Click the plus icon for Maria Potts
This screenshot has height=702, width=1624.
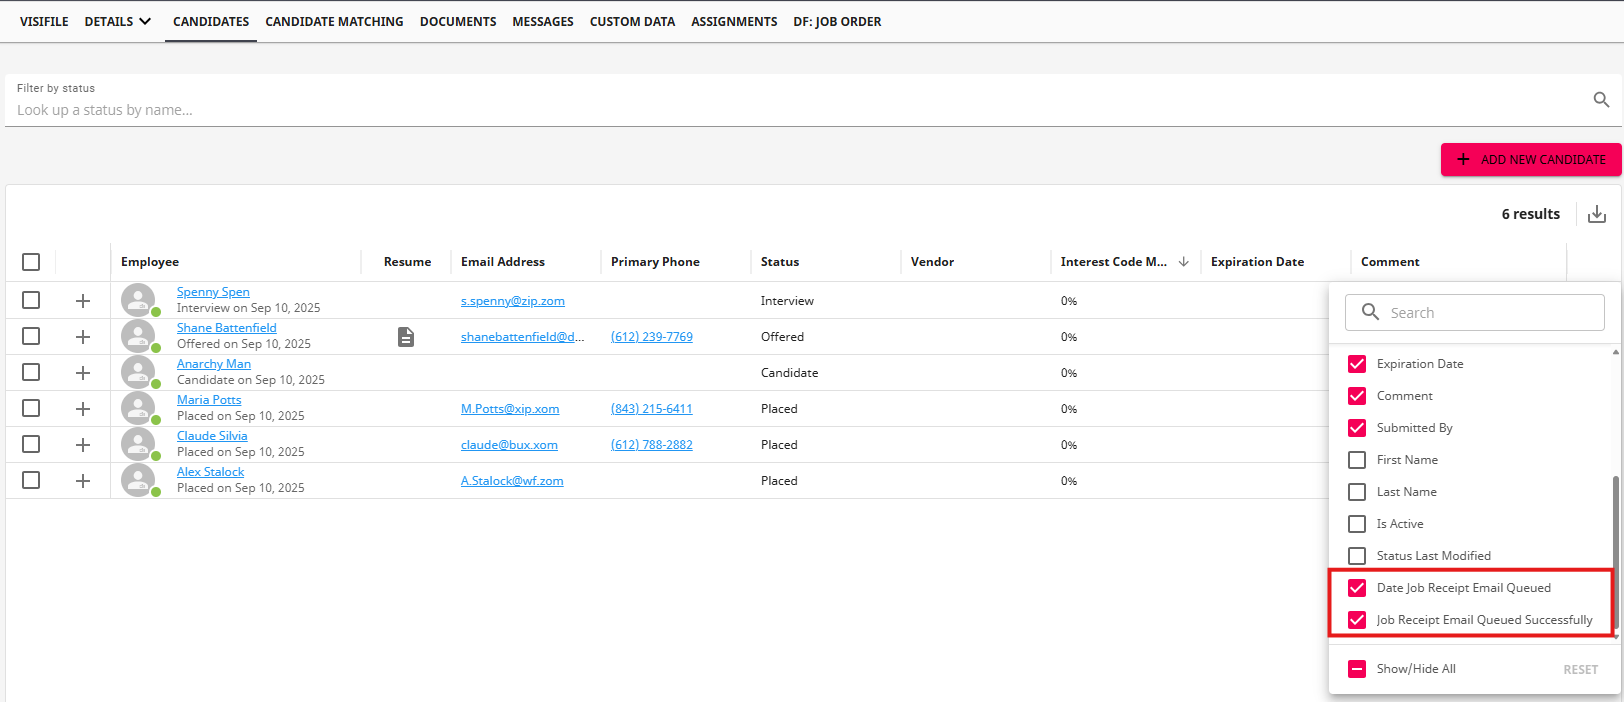(x=83, y=409)
